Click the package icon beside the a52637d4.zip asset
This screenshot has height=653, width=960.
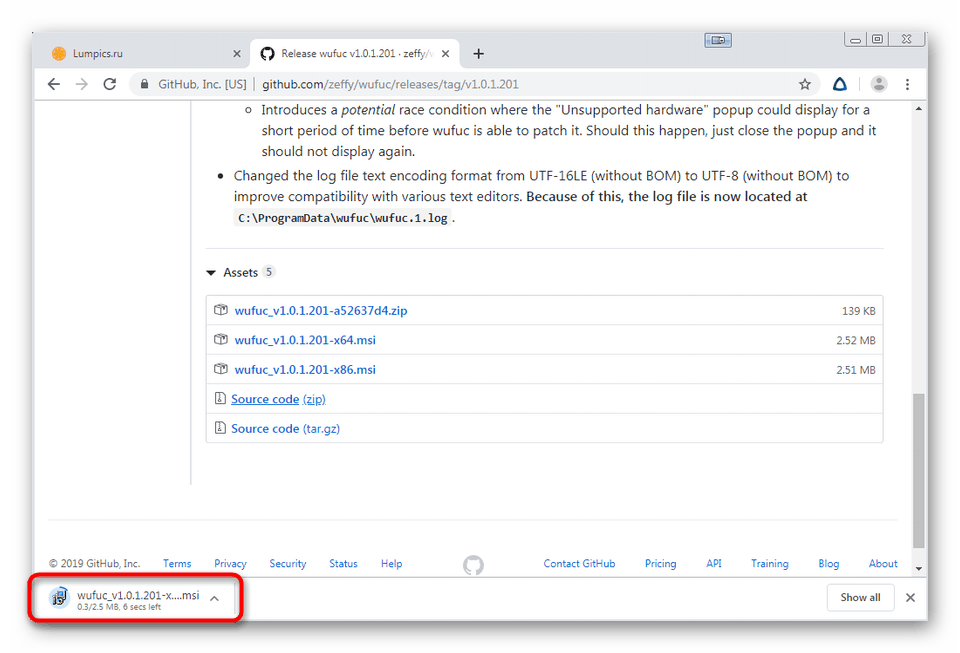220,310
